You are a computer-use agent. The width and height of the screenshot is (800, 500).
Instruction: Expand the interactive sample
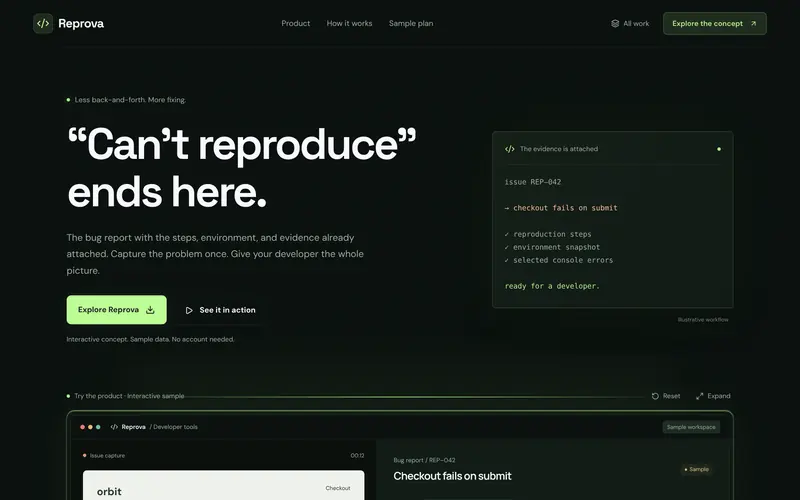click(x=713, y=396)
